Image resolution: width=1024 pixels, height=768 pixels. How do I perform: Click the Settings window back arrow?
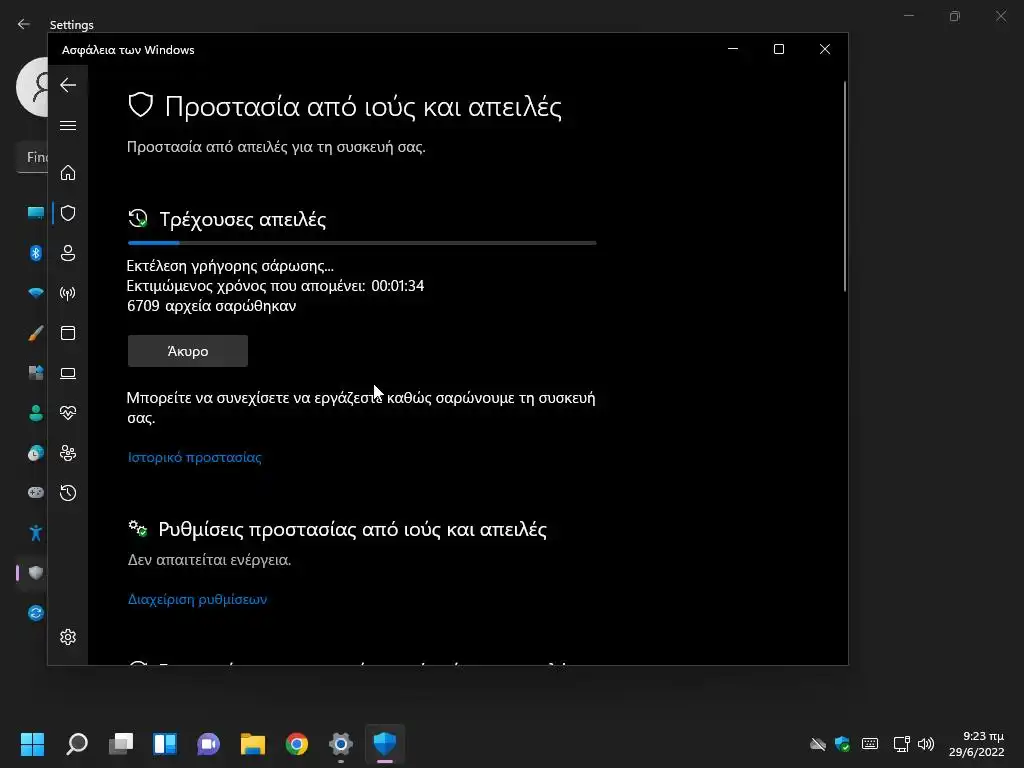24,24
